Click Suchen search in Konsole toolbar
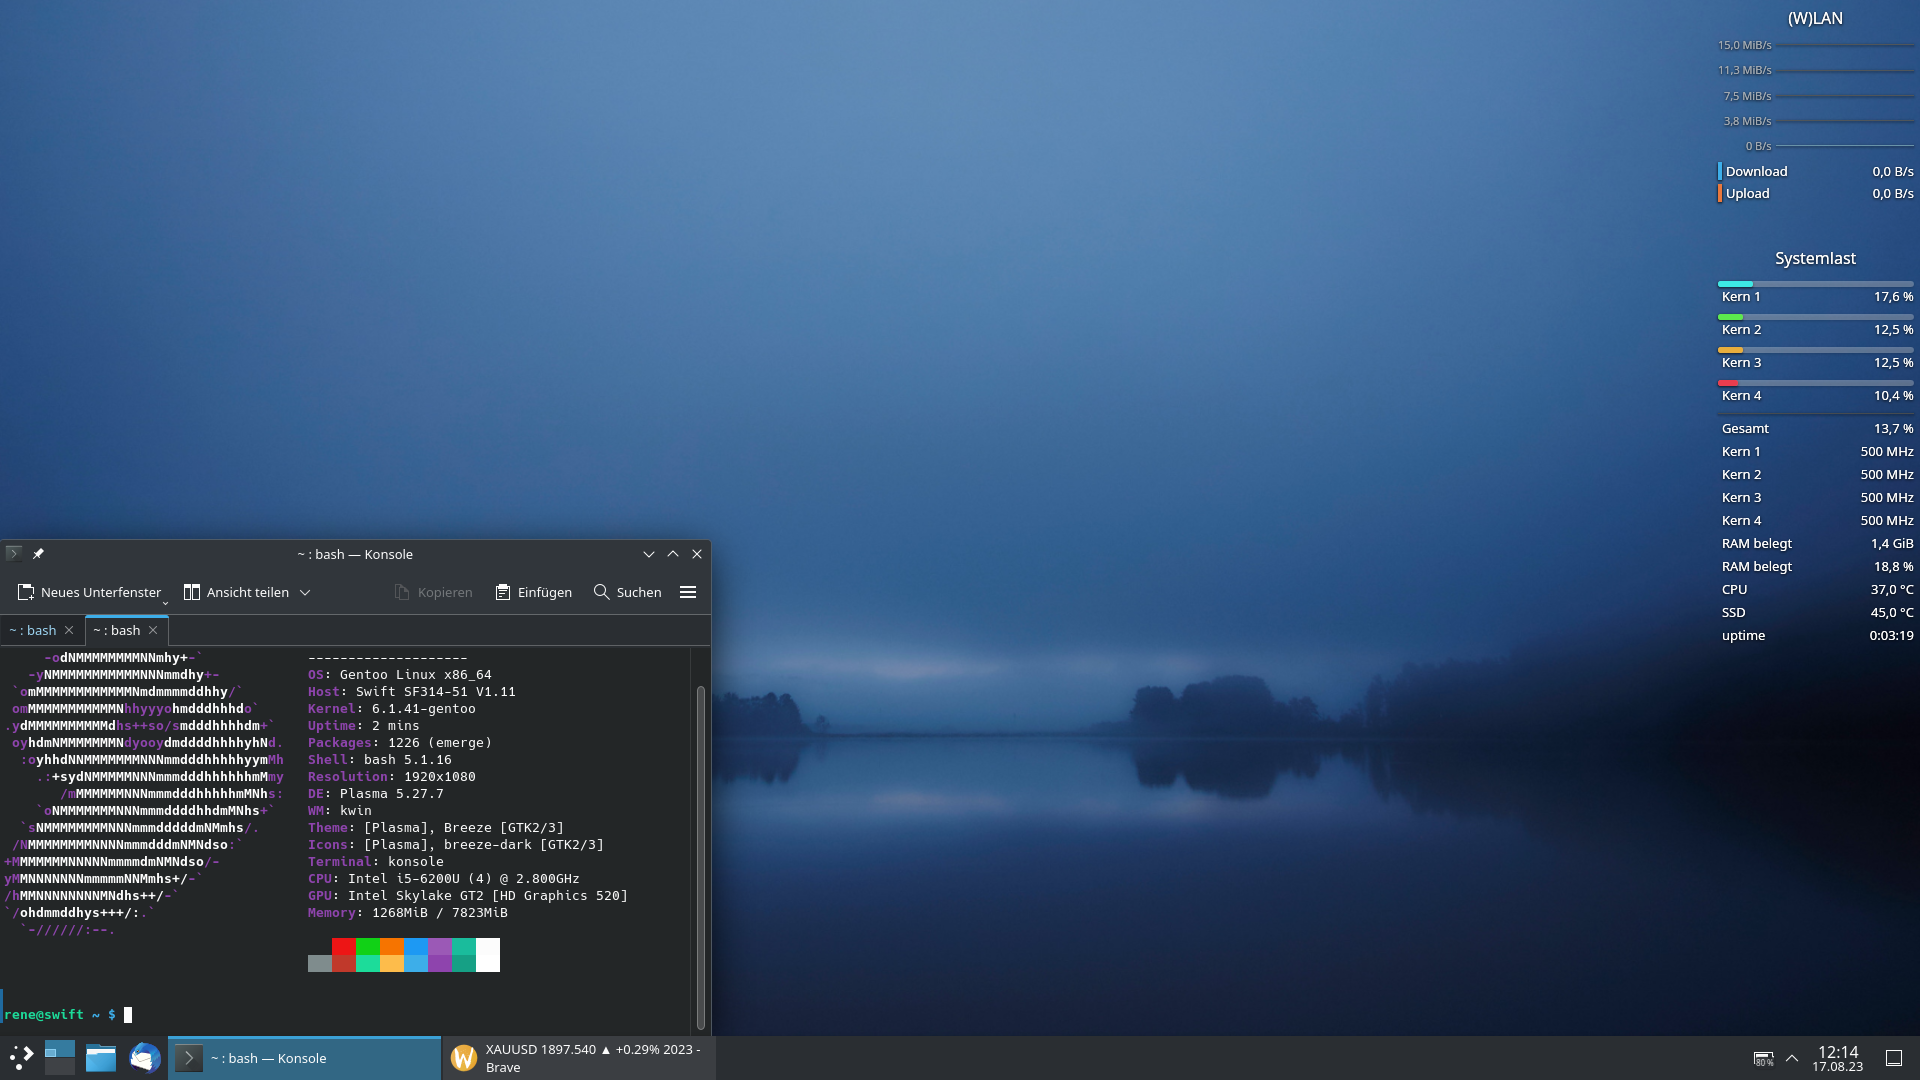The image size is (1920, 1080). coord(628,592)
